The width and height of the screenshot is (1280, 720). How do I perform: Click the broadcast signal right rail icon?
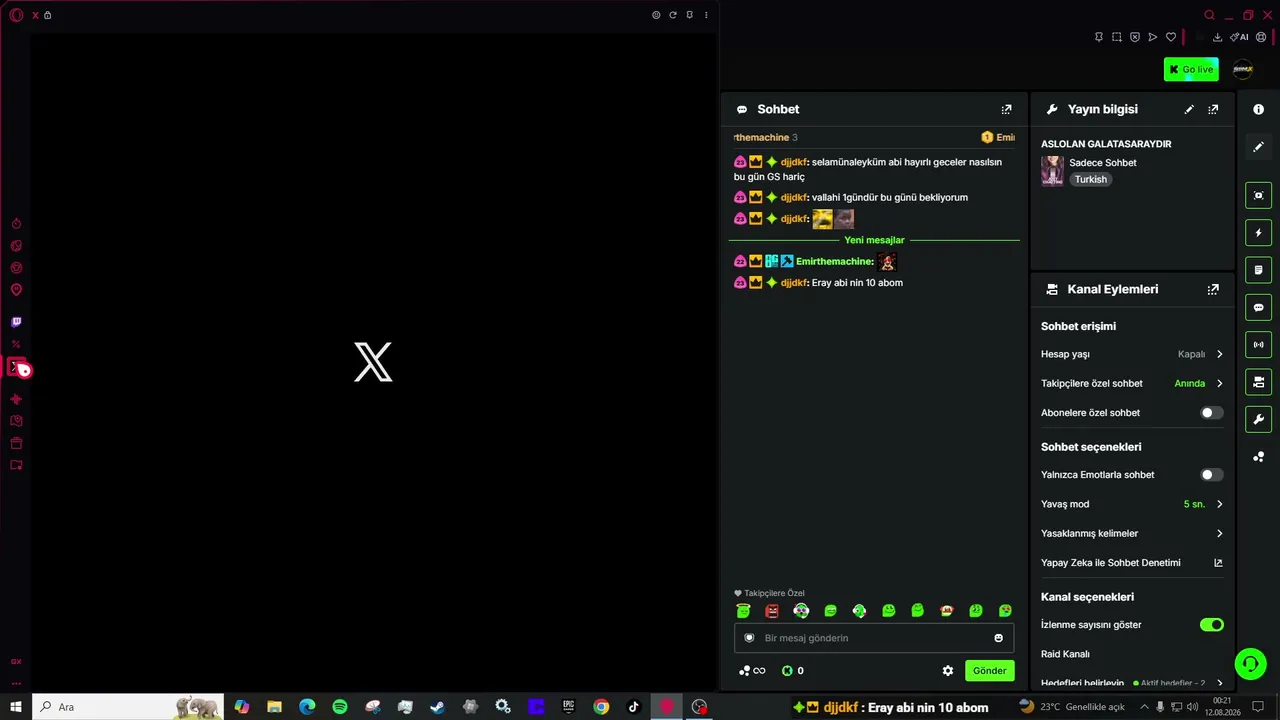1259,345
